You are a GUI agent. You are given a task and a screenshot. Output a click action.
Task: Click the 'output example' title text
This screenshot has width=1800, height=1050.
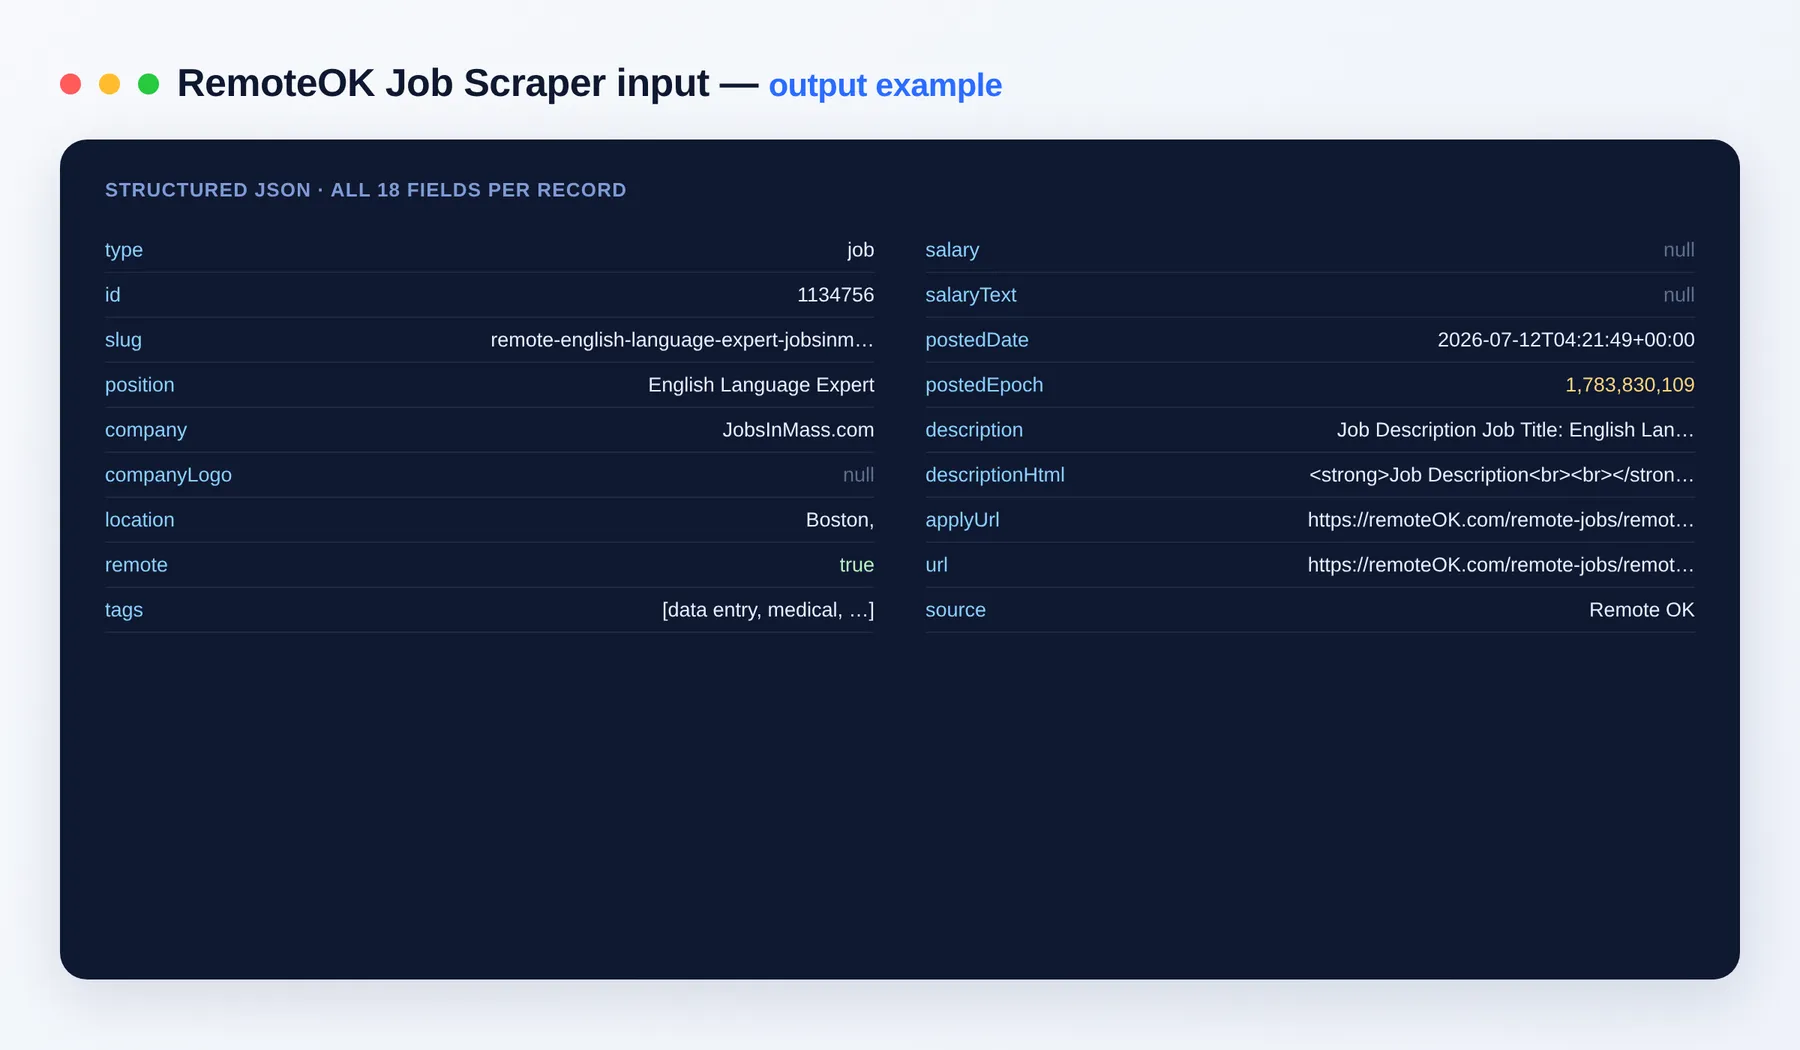click(885, 85)
